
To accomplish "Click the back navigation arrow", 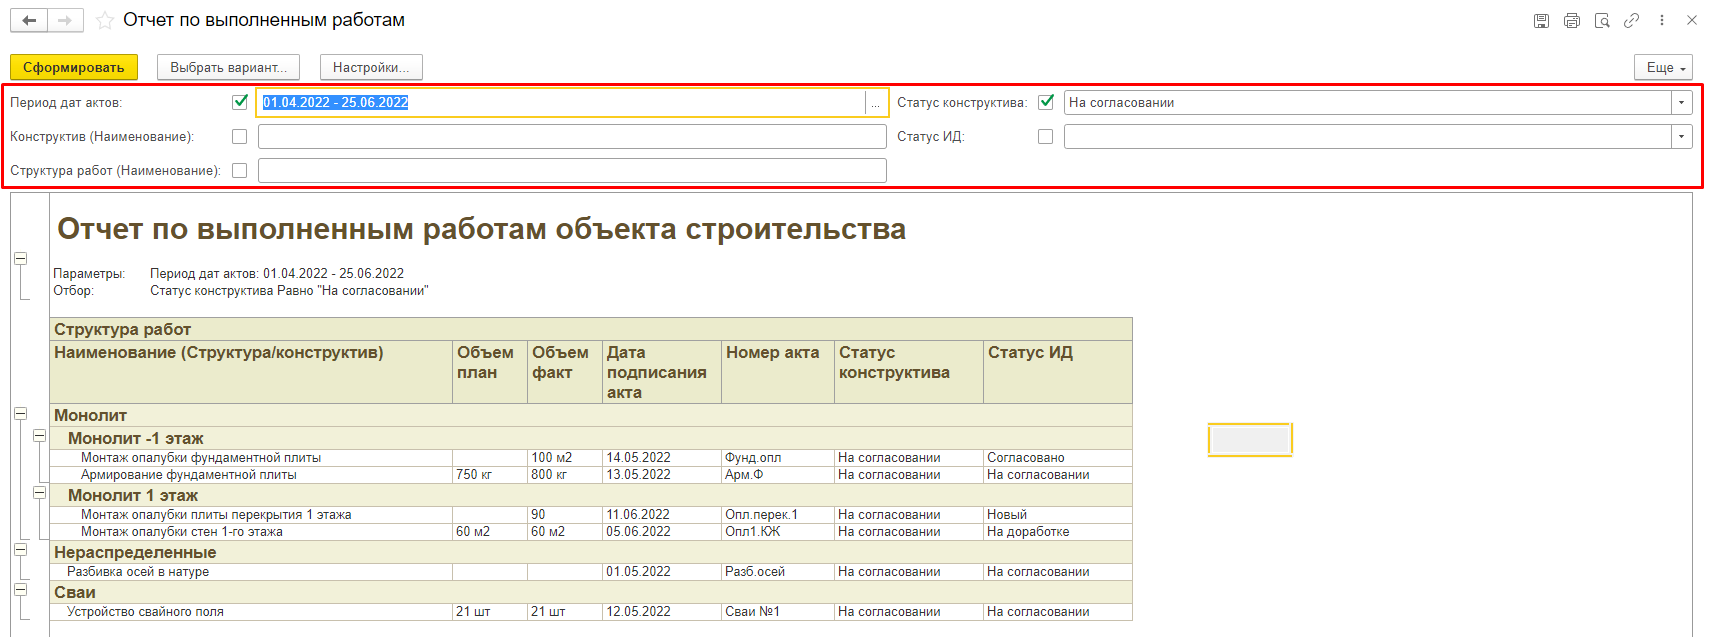I will pos(29,20).
